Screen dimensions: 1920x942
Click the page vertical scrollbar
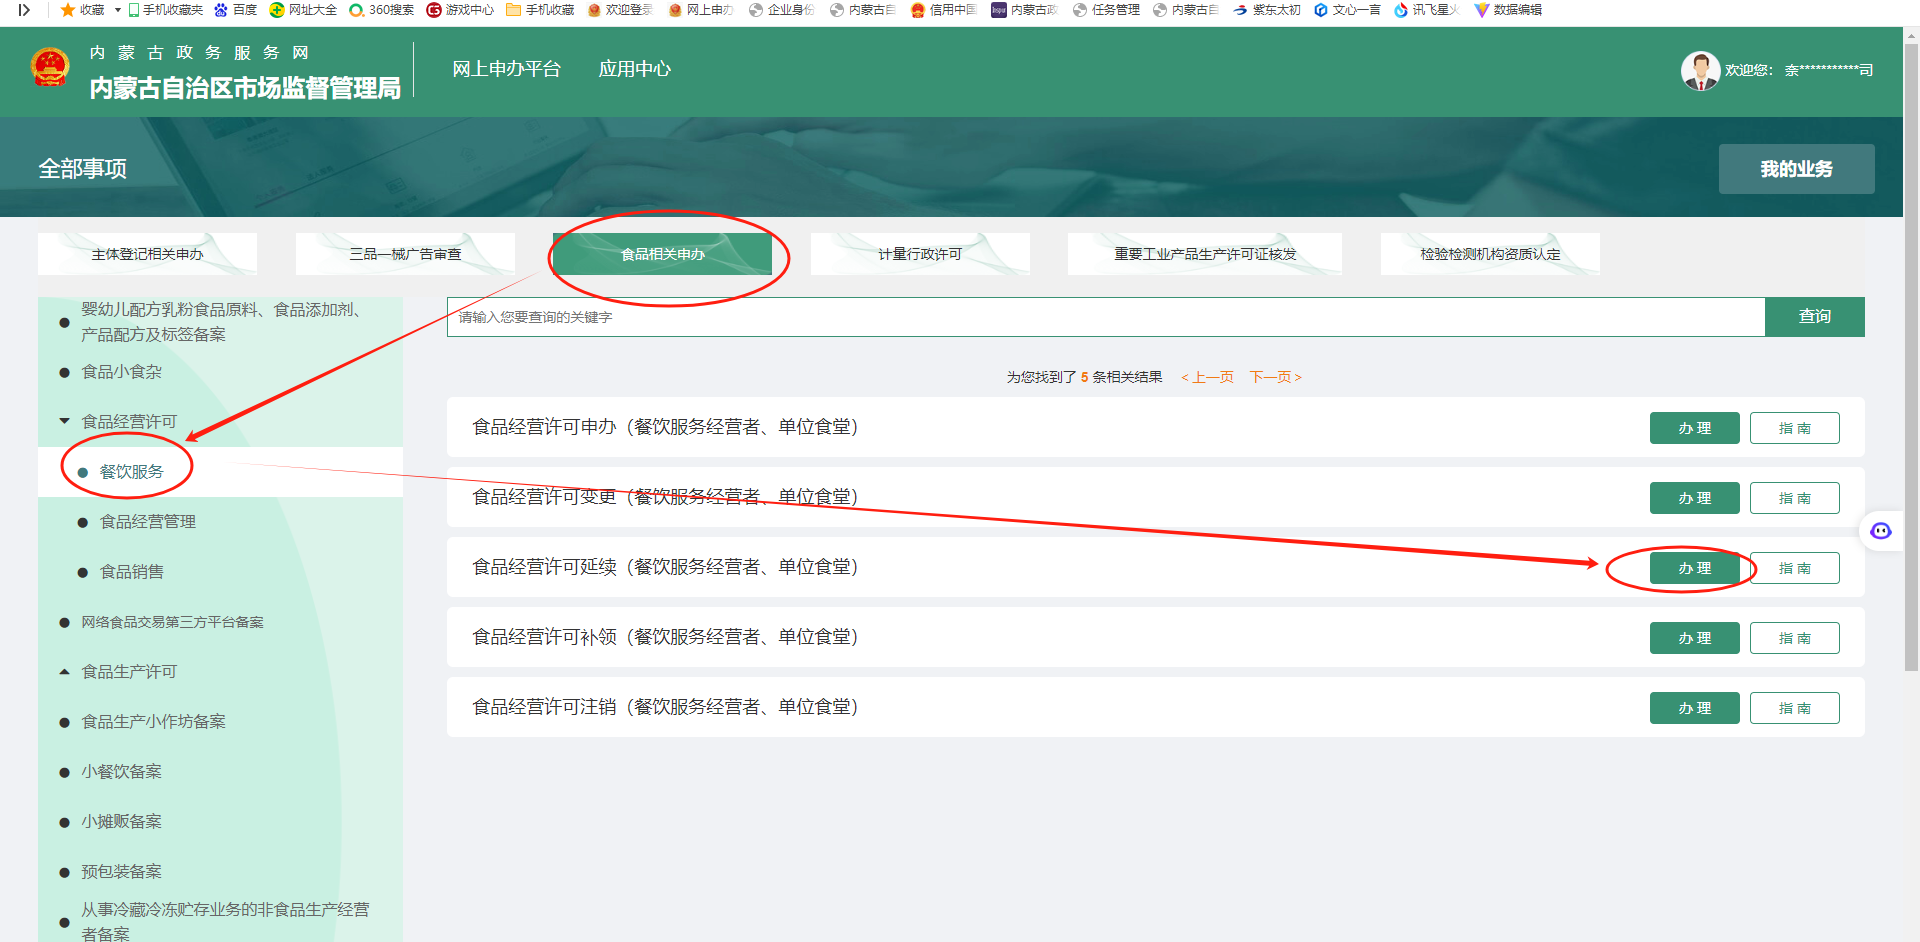[1911, 350]
